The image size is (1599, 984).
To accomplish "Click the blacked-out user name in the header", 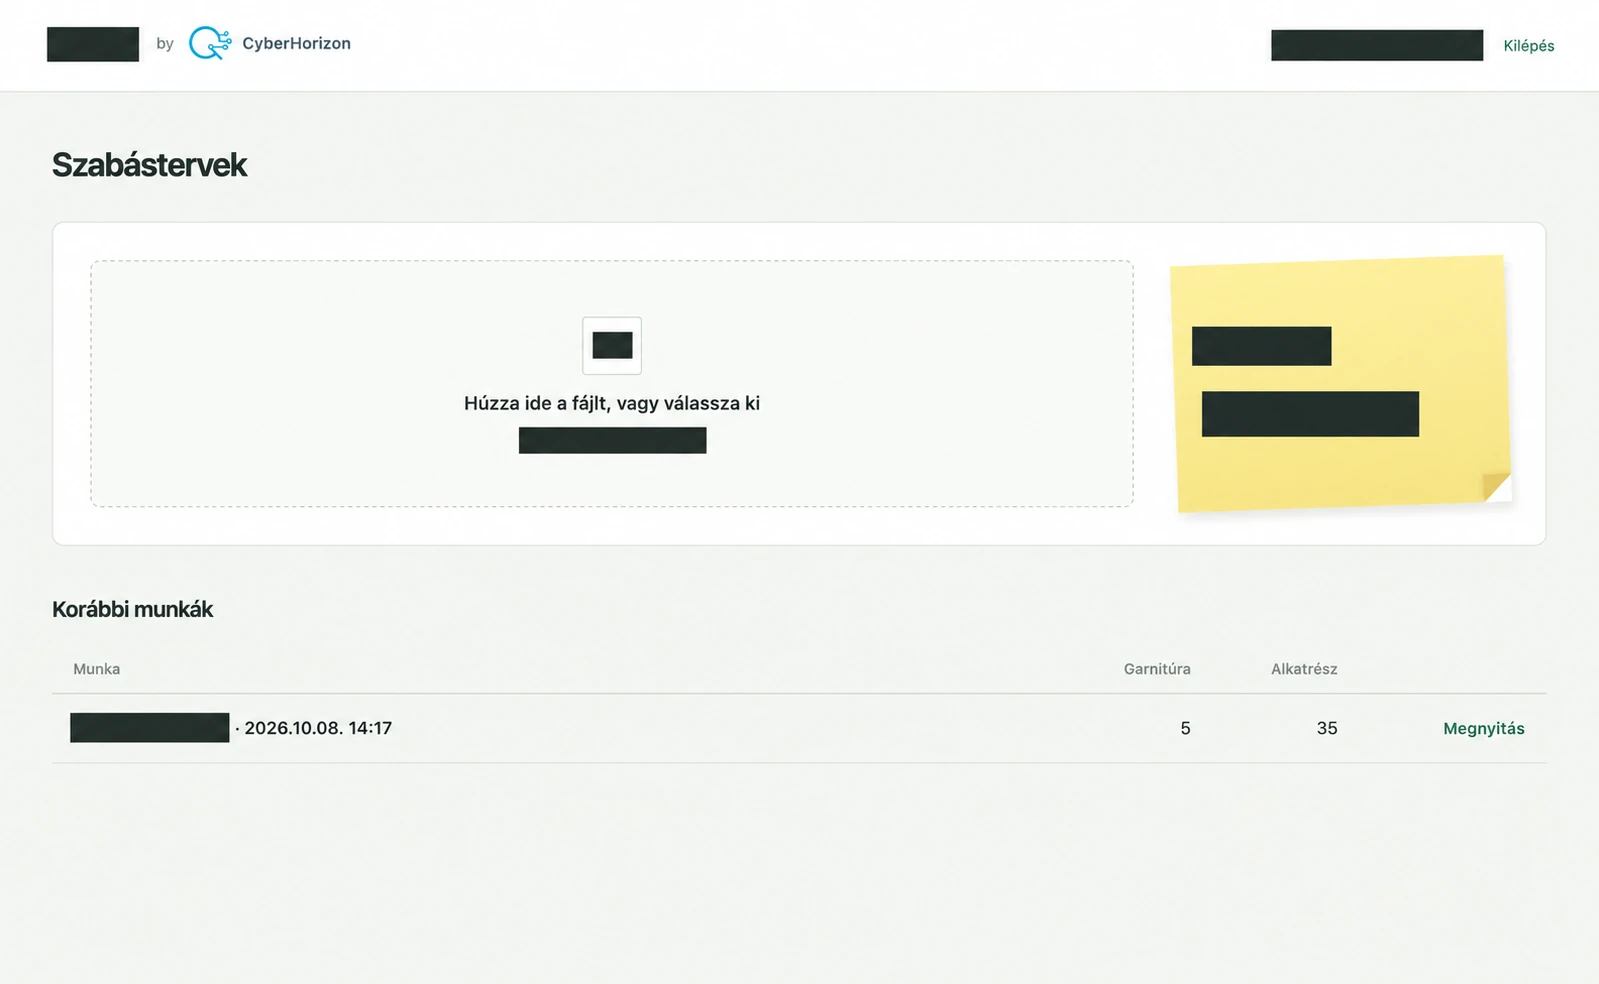I will tap(1377, 45).
